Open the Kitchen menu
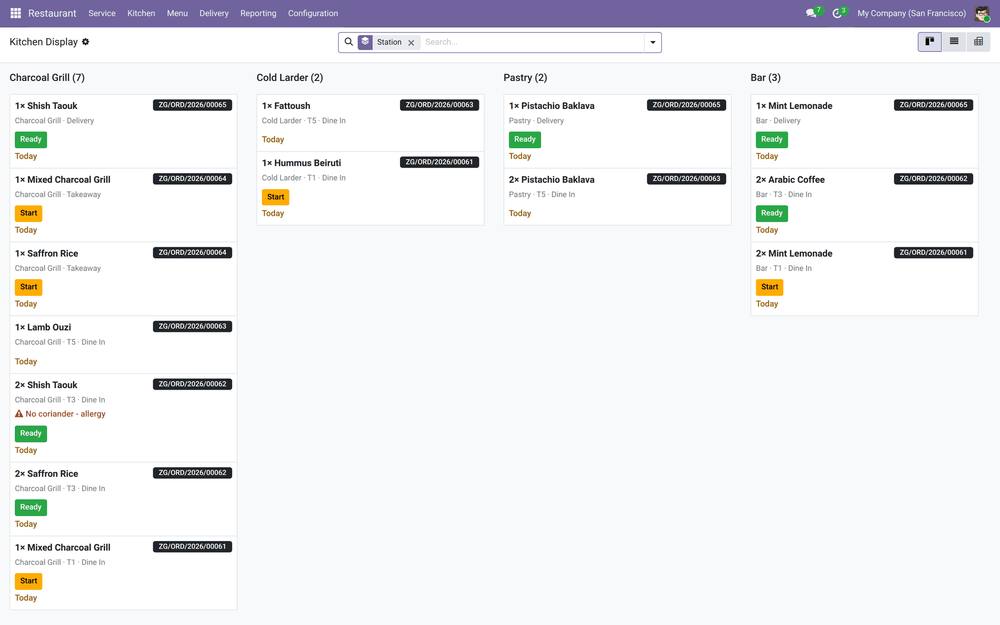Image resolution: width=1000 pixels, height=625 pixels. (141, 13)
